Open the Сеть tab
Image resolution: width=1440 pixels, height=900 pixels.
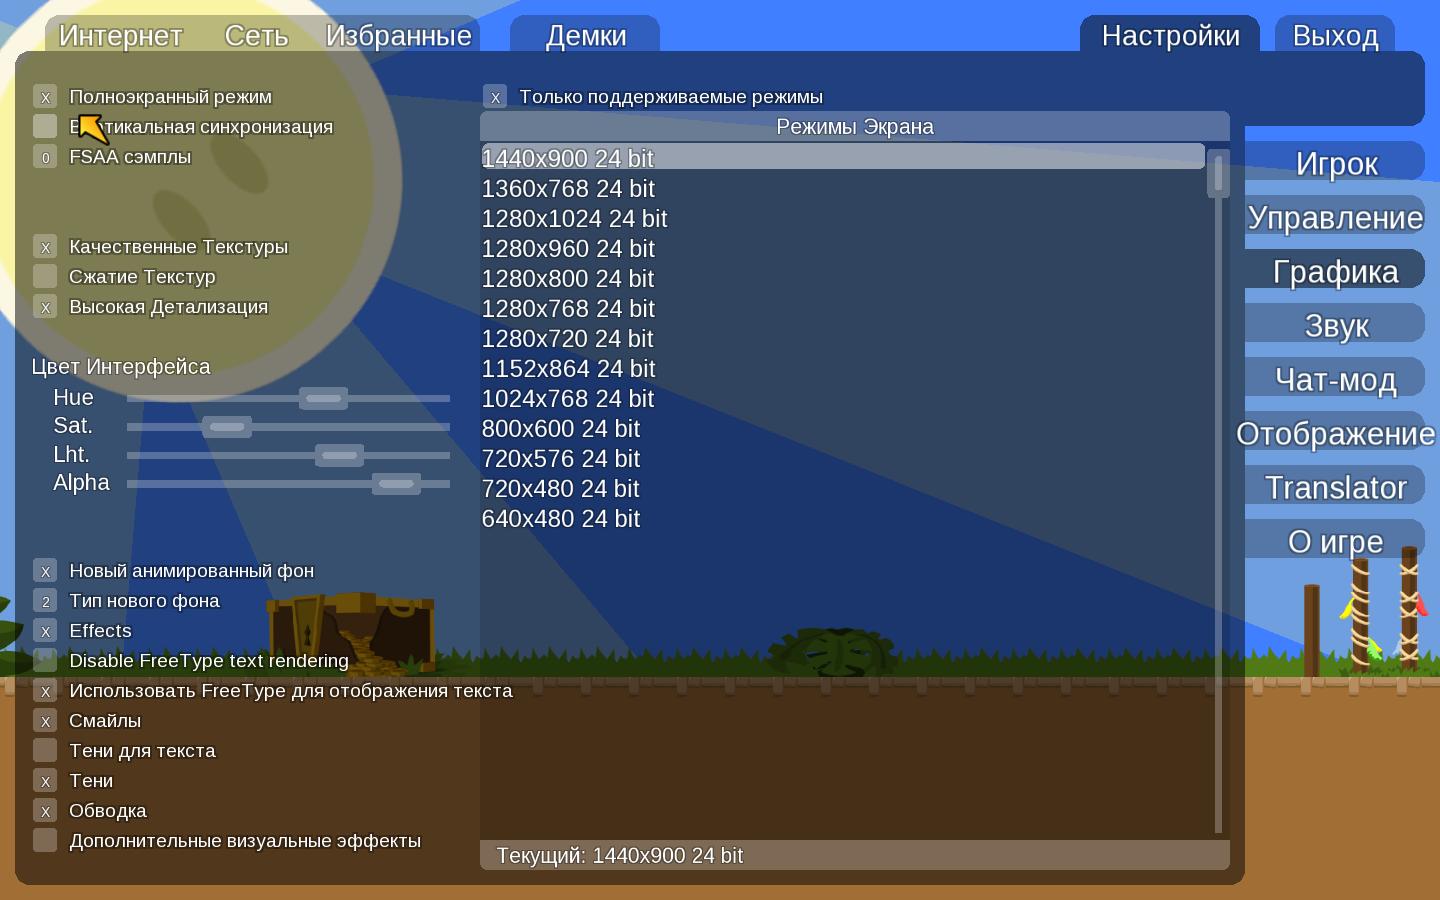tap(257, 35)
